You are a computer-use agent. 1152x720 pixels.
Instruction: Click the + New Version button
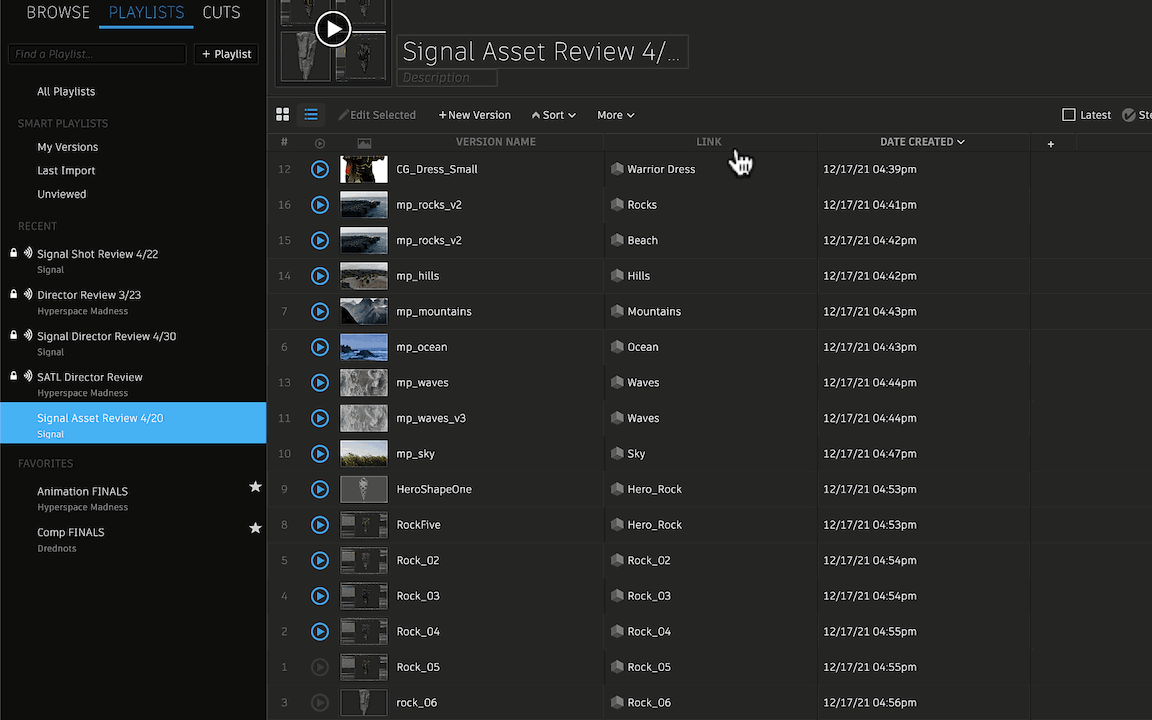(x=474, y=114)
